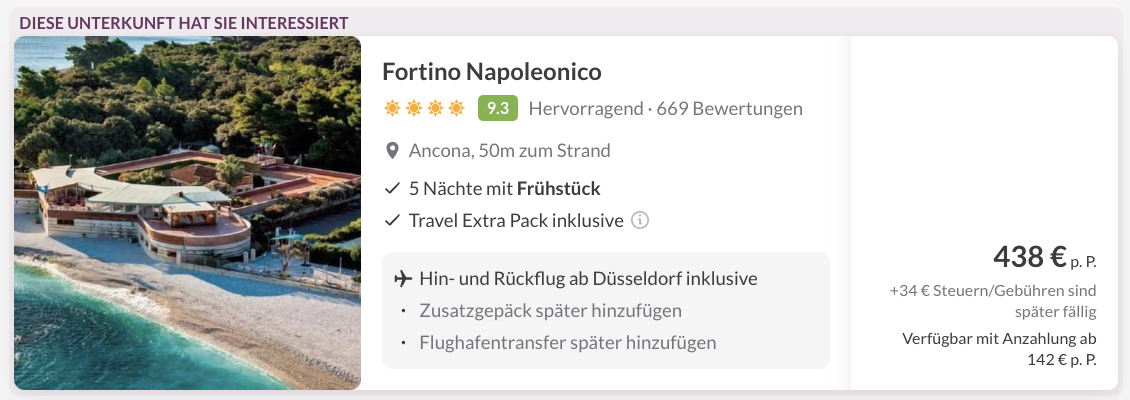Open the Fortino Napoleonico hotel photo
This screenshot has height=400, width=1130.
click(187, 213)
